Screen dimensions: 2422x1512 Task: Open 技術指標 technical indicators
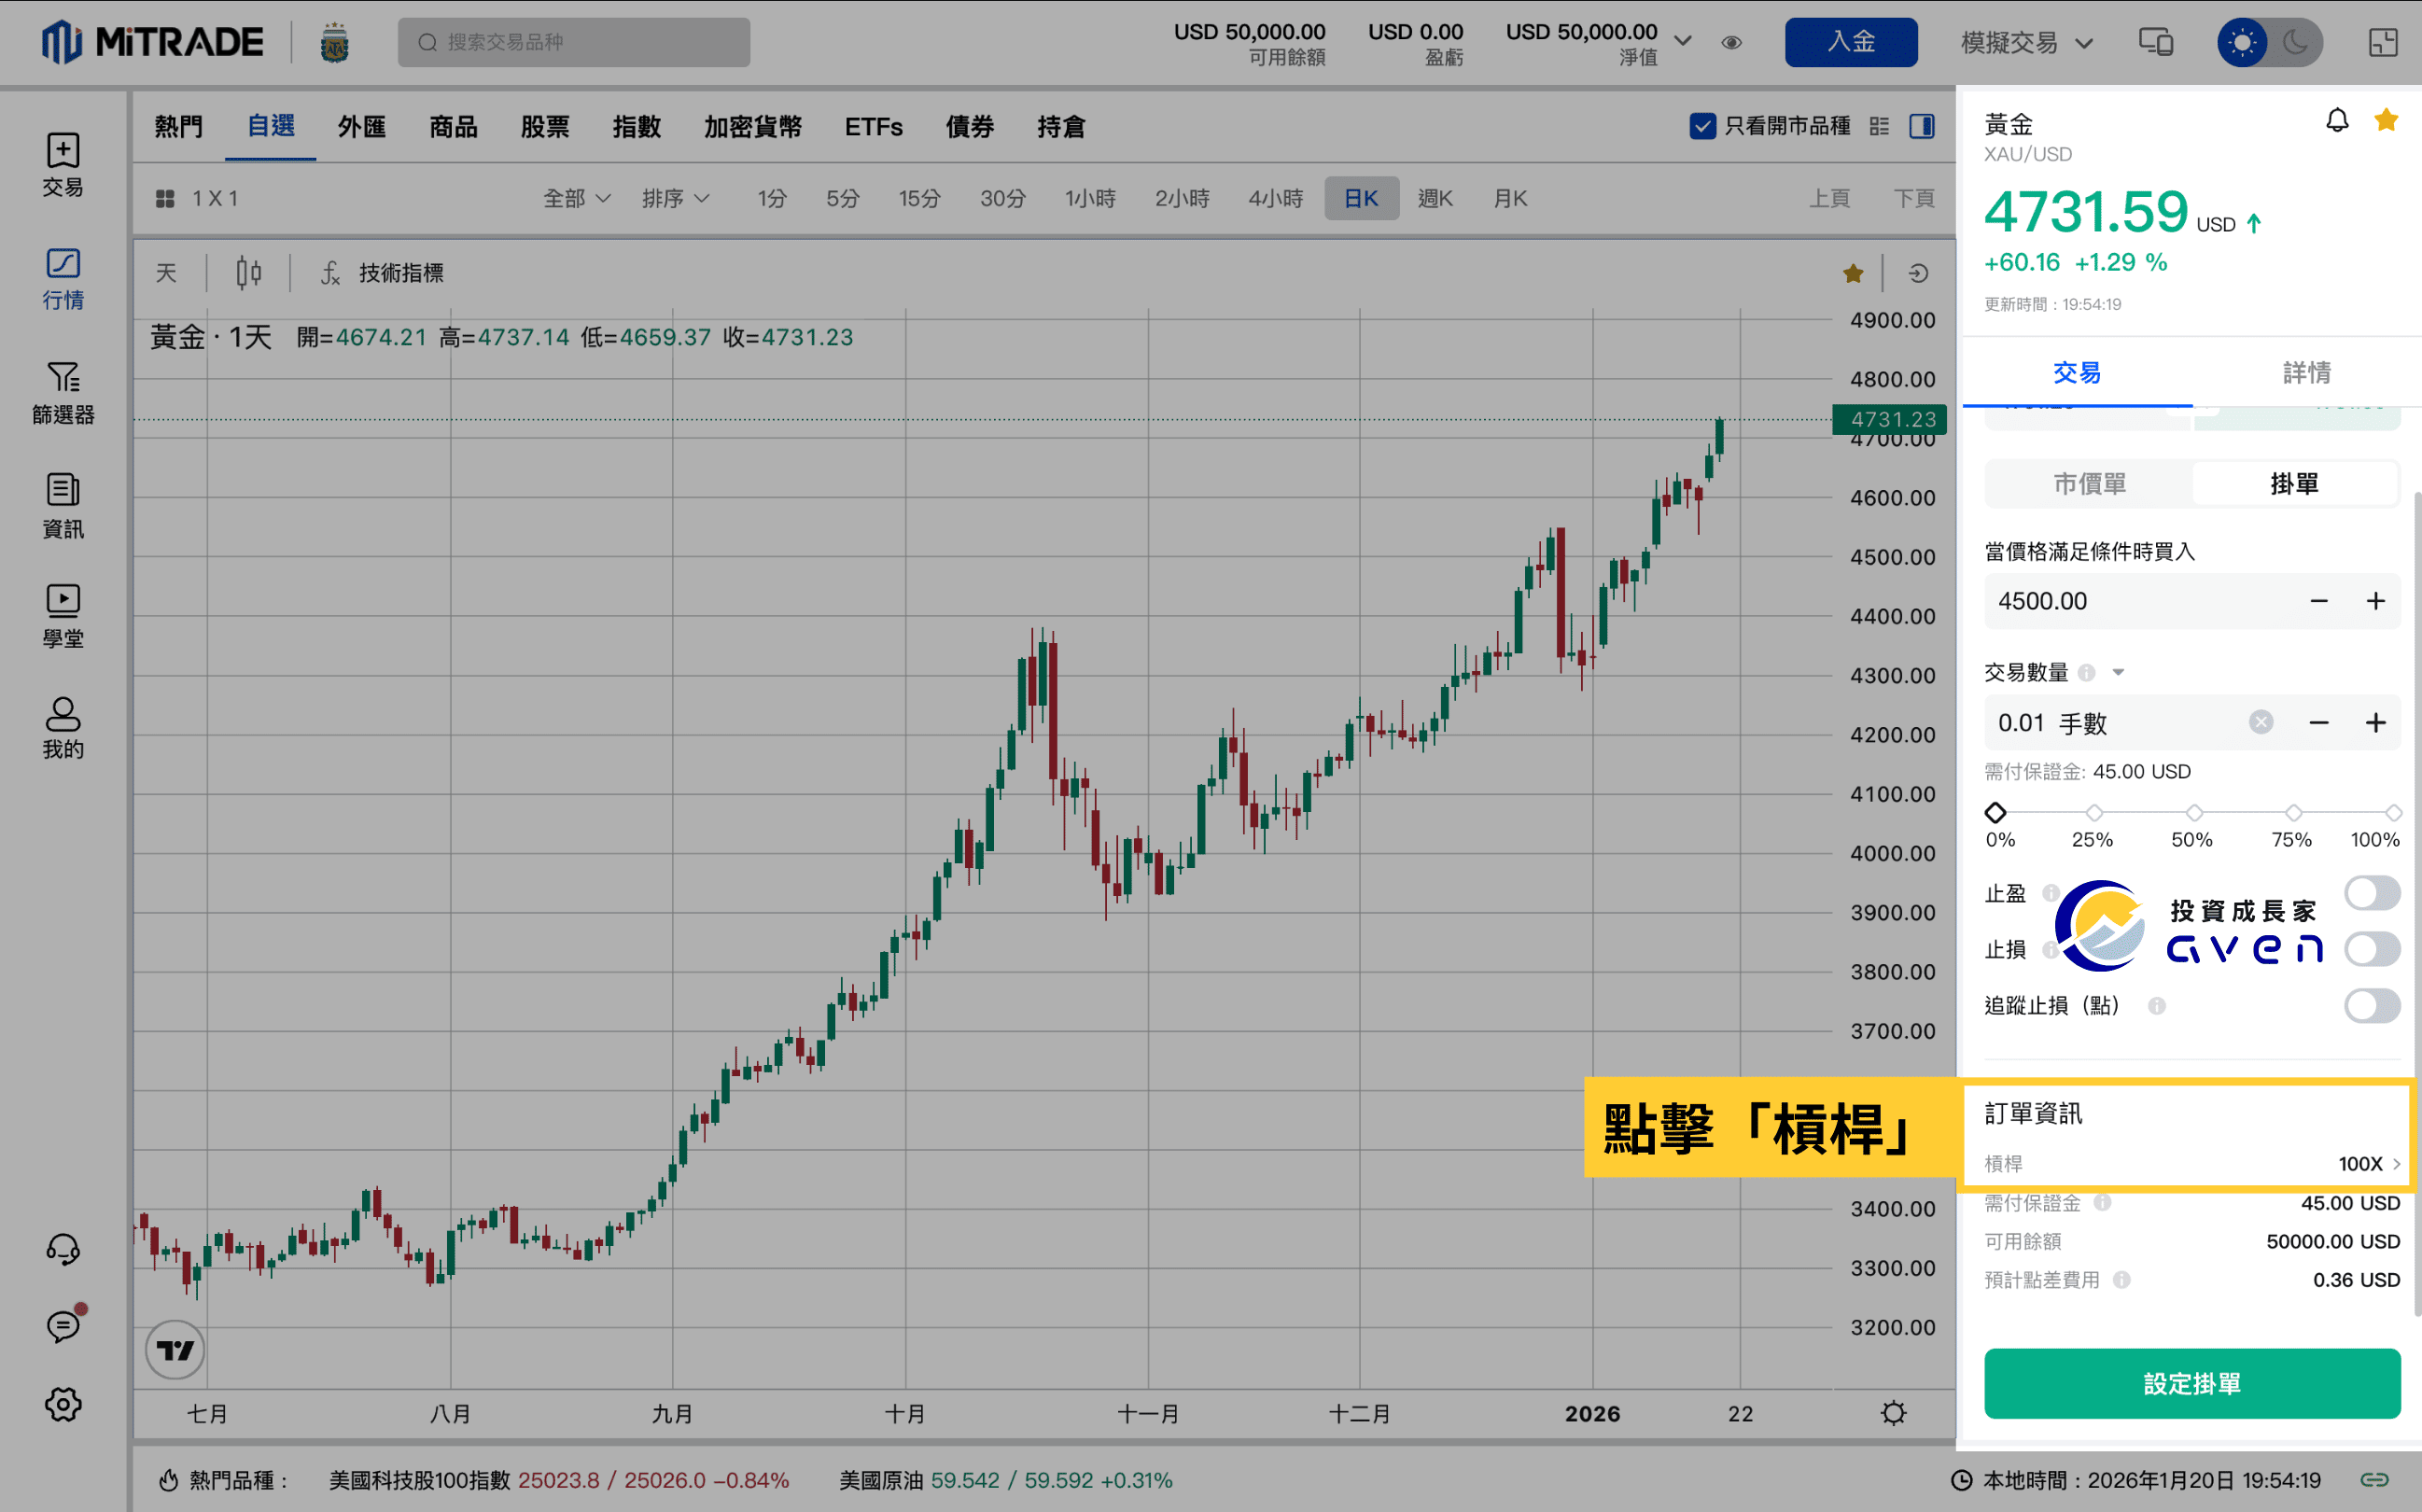click(400, 272)
